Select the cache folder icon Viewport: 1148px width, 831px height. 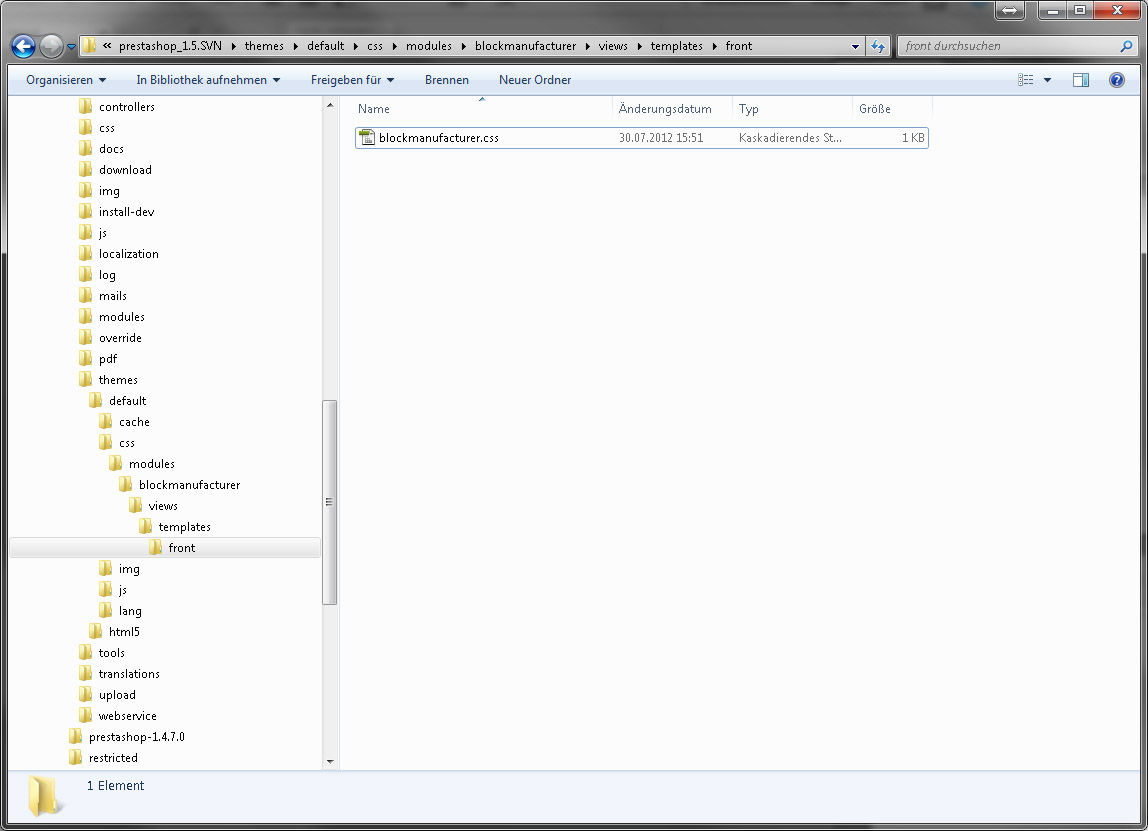(x=106, y=422)
